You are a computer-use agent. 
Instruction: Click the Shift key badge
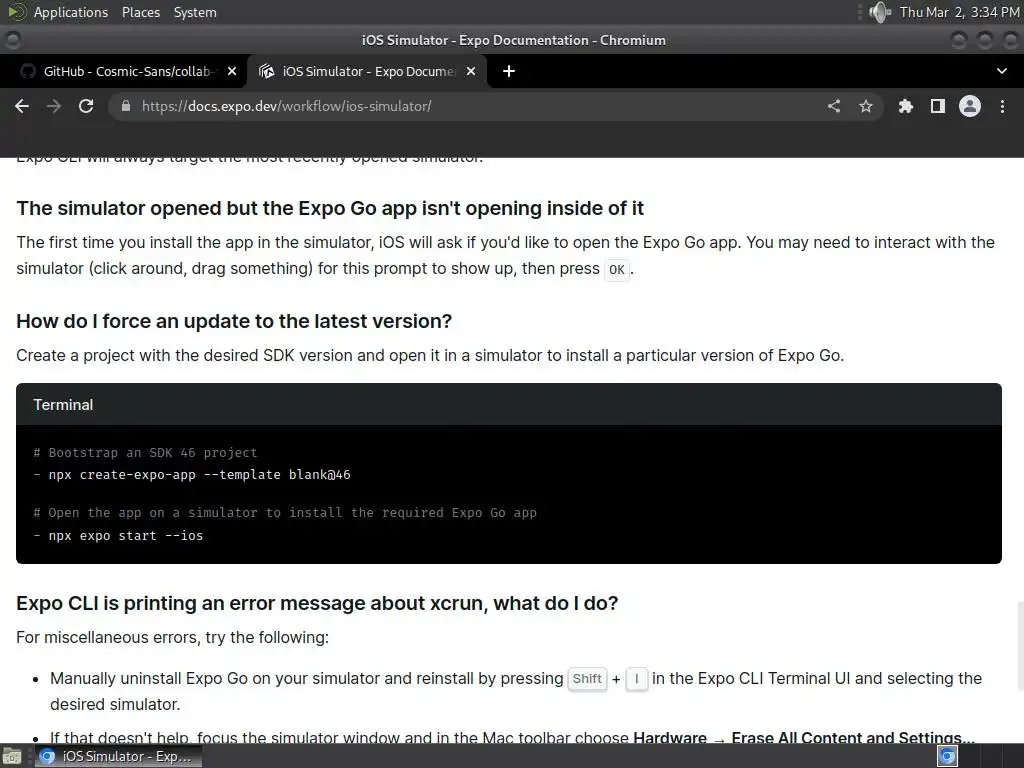coord(587,679)
